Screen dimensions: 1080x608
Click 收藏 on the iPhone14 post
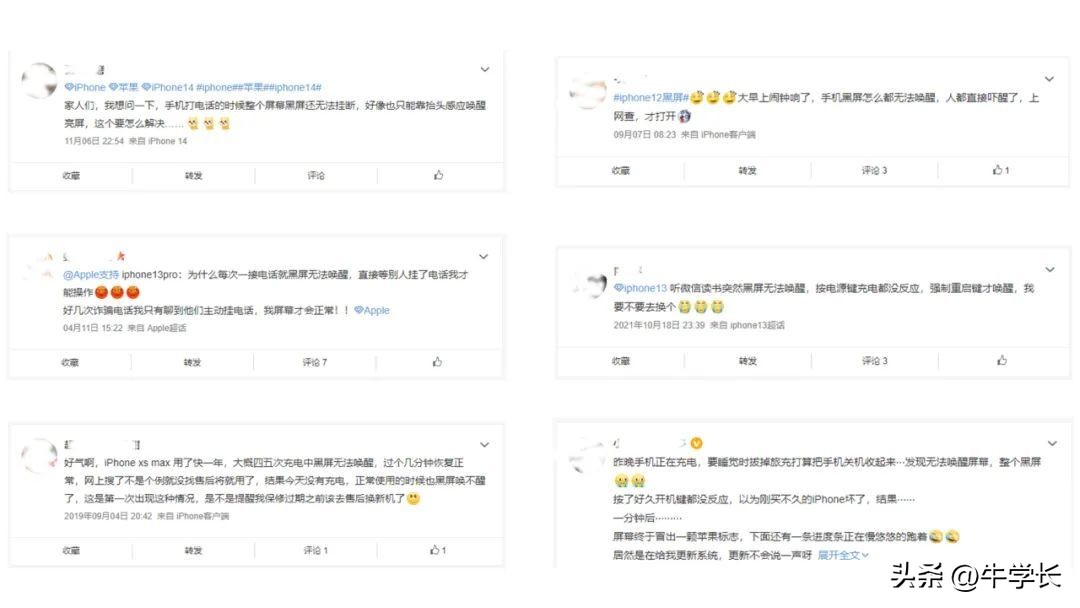click(71, 176)
